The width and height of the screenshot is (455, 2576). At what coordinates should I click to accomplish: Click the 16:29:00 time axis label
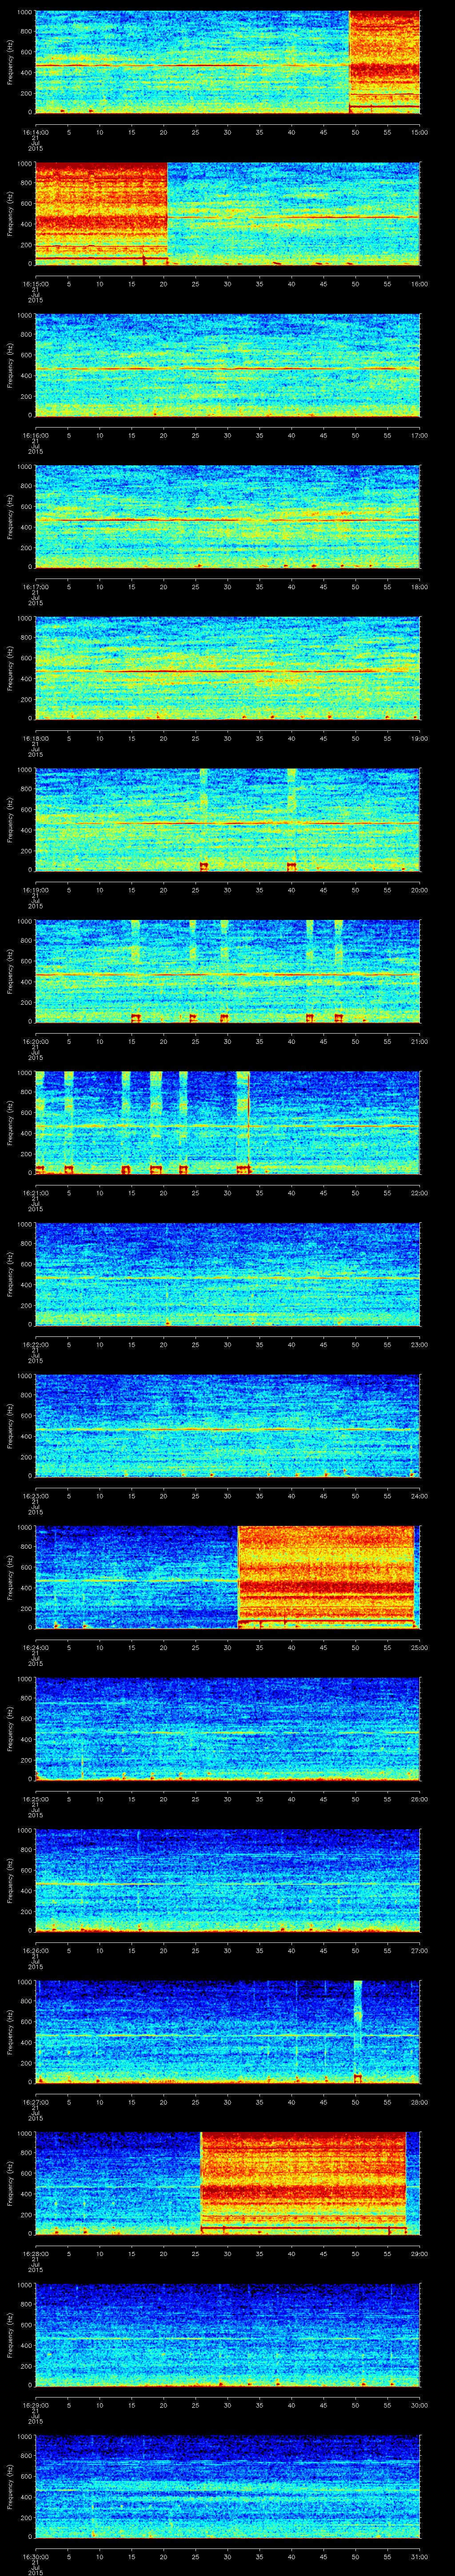point(35,2404)
